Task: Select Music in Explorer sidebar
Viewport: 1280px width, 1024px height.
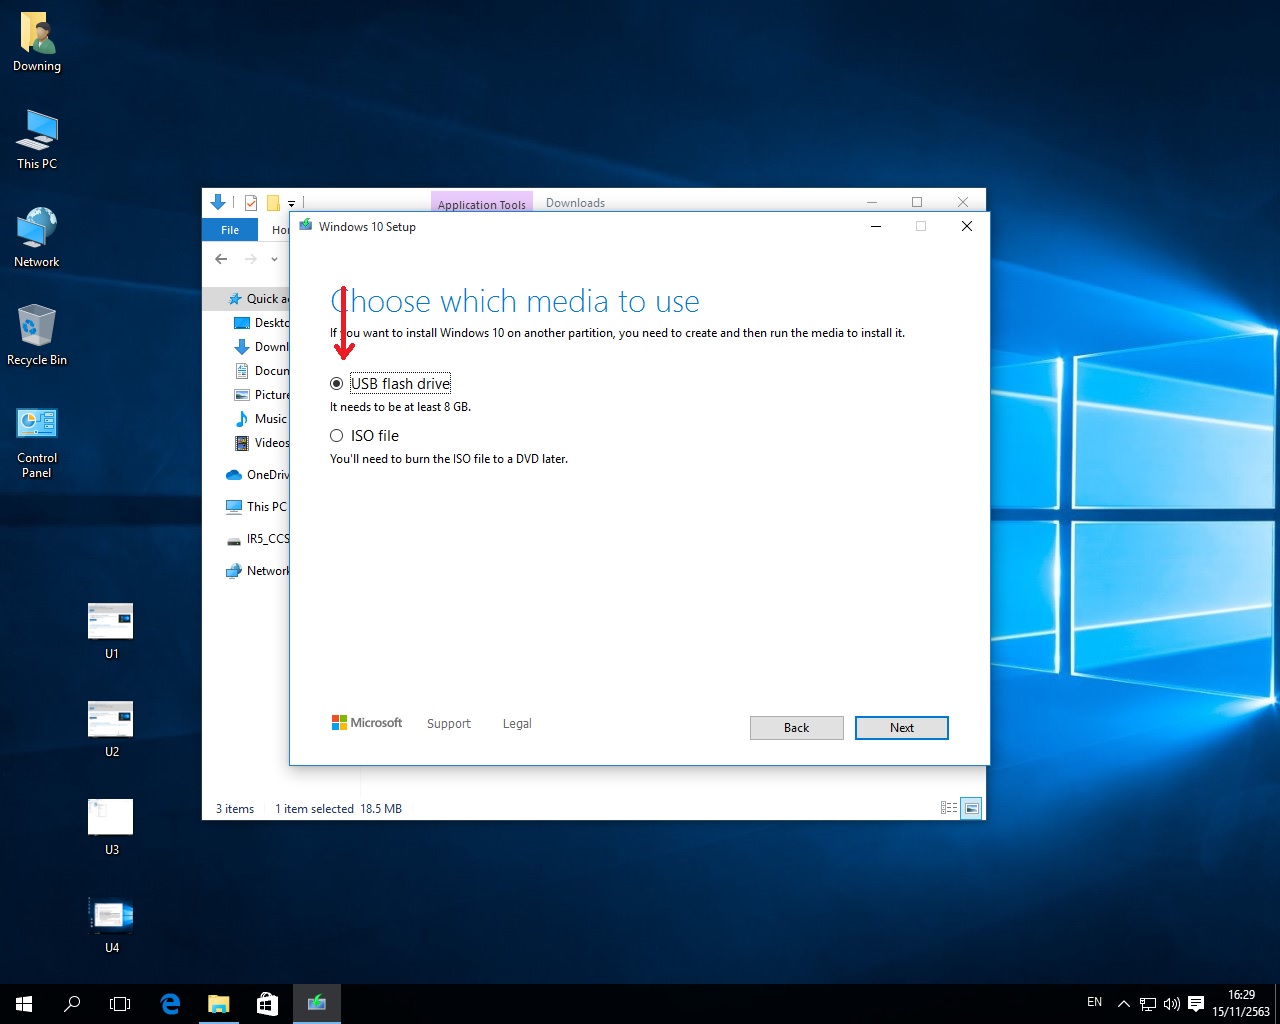Action: coord(261,419)
